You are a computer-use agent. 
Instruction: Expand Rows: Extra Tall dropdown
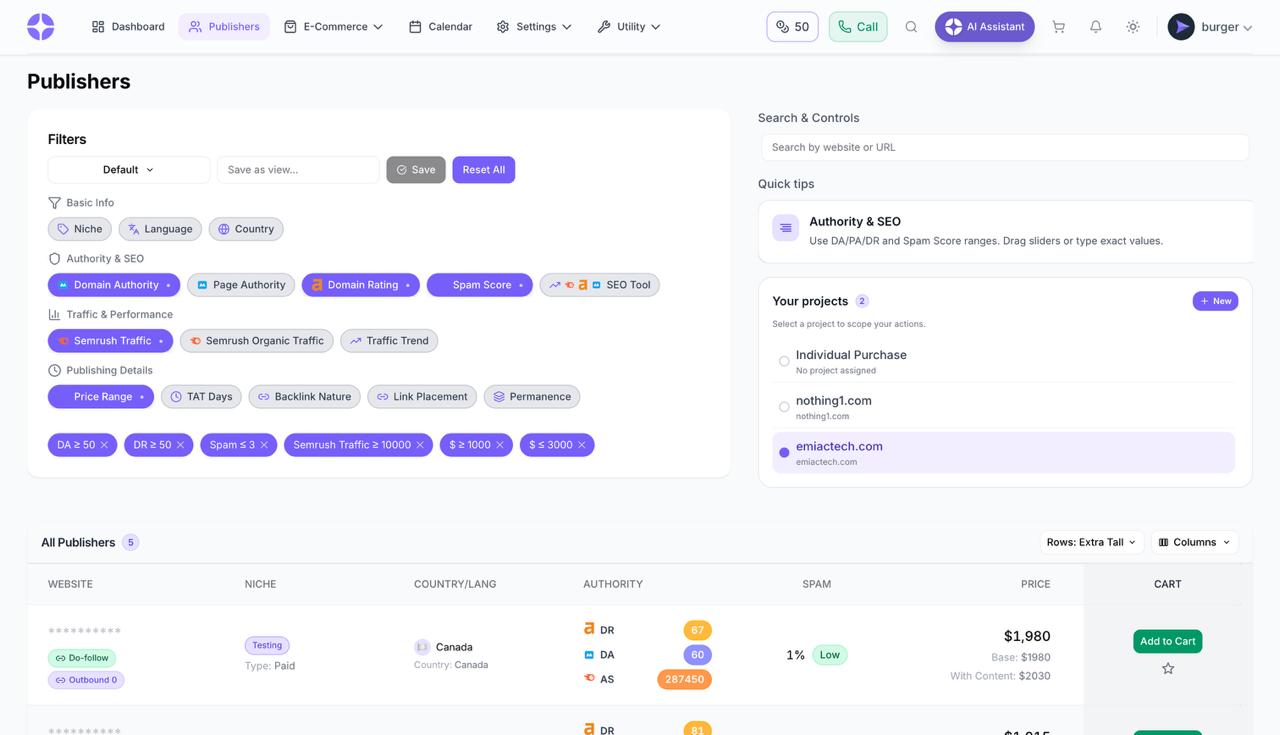(1091, 542)
